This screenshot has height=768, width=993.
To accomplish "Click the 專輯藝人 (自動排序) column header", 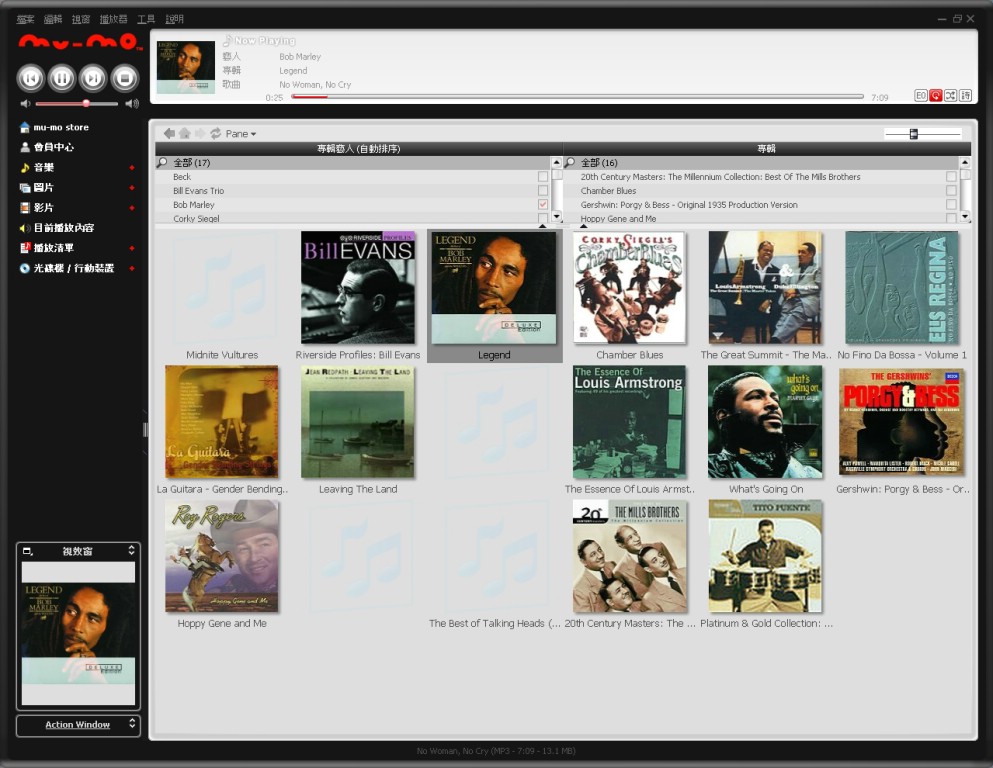I will [x=359, y=149].
